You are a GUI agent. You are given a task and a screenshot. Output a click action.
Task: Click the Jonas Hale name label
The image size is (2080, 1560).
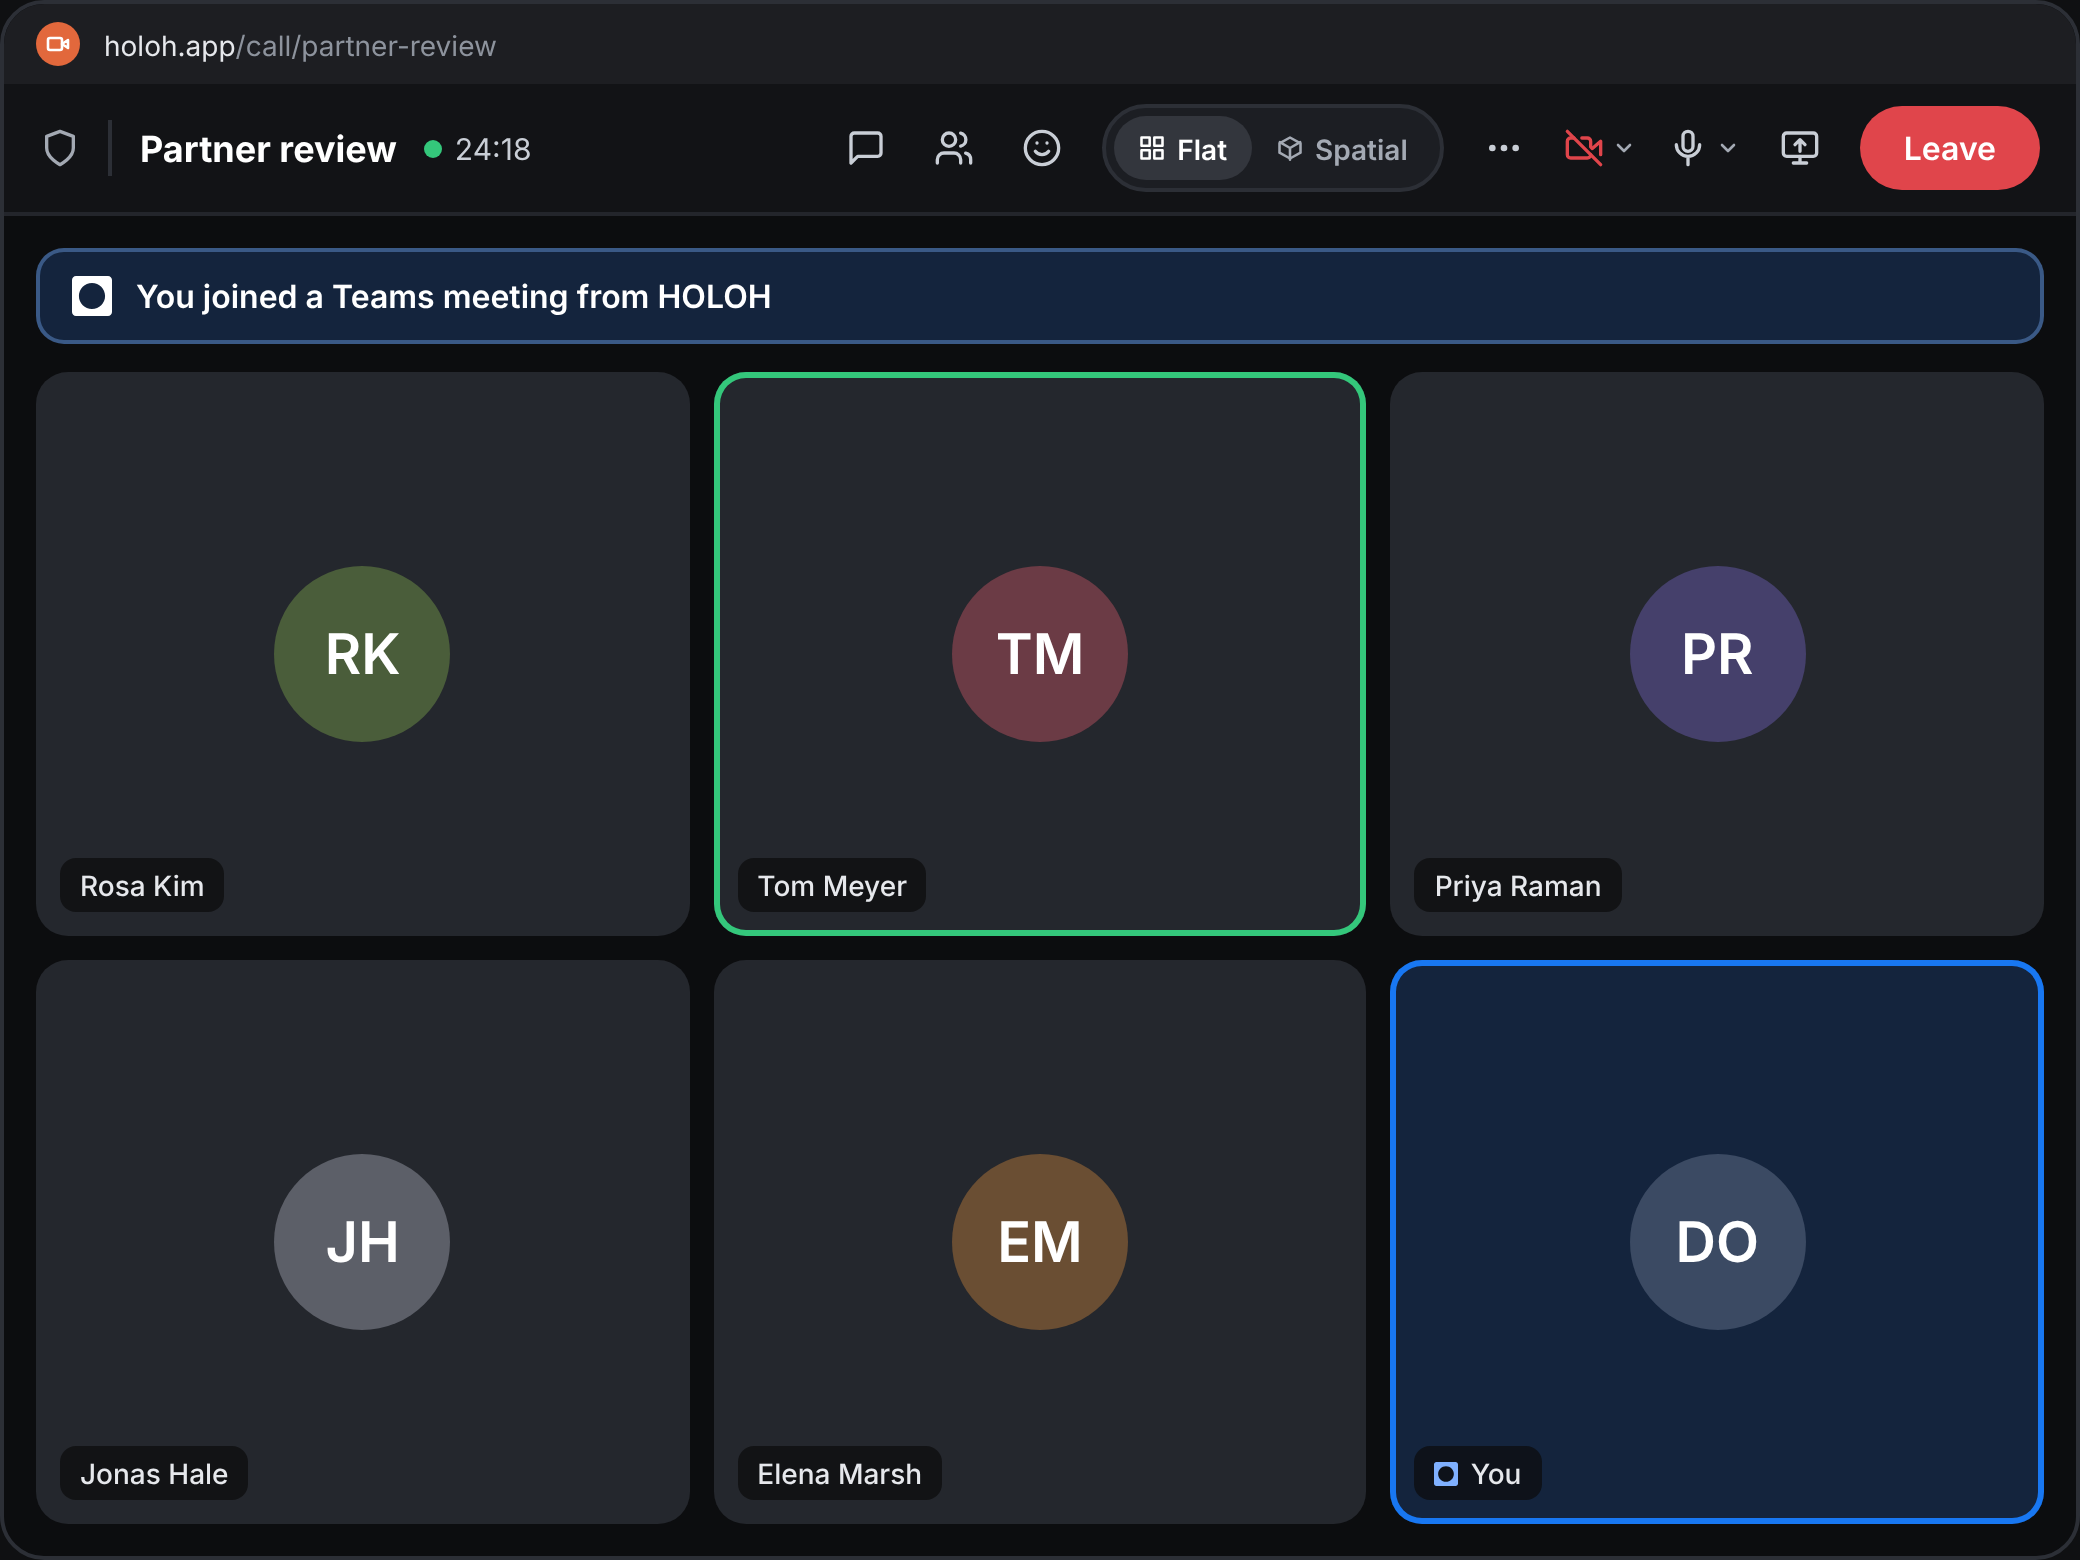tap(154, 1474)
